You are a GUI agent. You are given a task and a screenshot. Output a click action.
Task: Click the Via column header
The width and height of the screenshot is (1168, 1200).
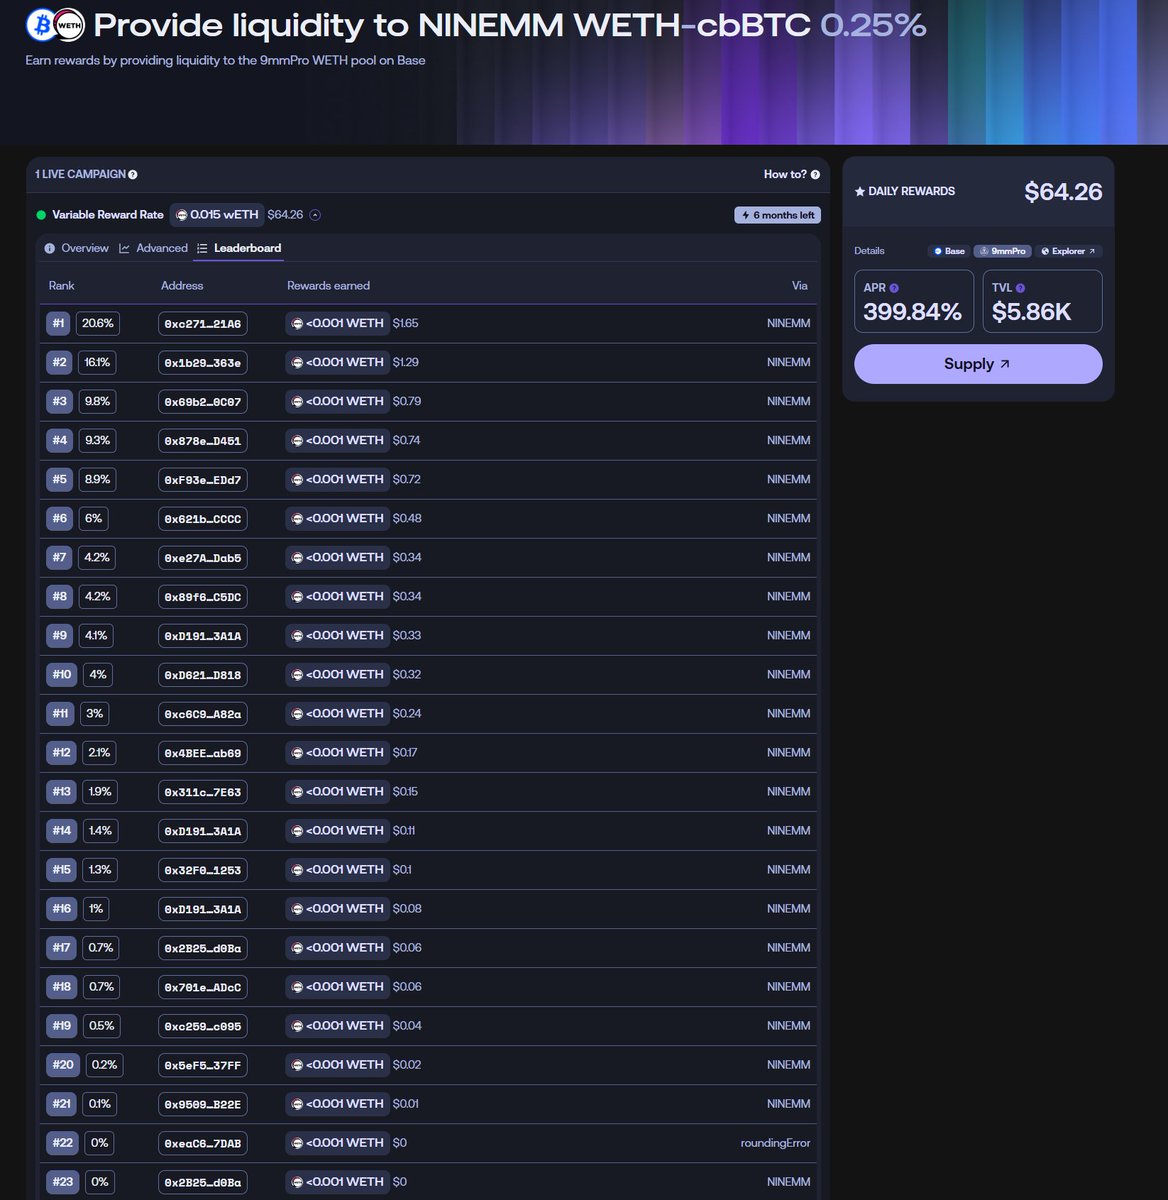pos(800,285)
